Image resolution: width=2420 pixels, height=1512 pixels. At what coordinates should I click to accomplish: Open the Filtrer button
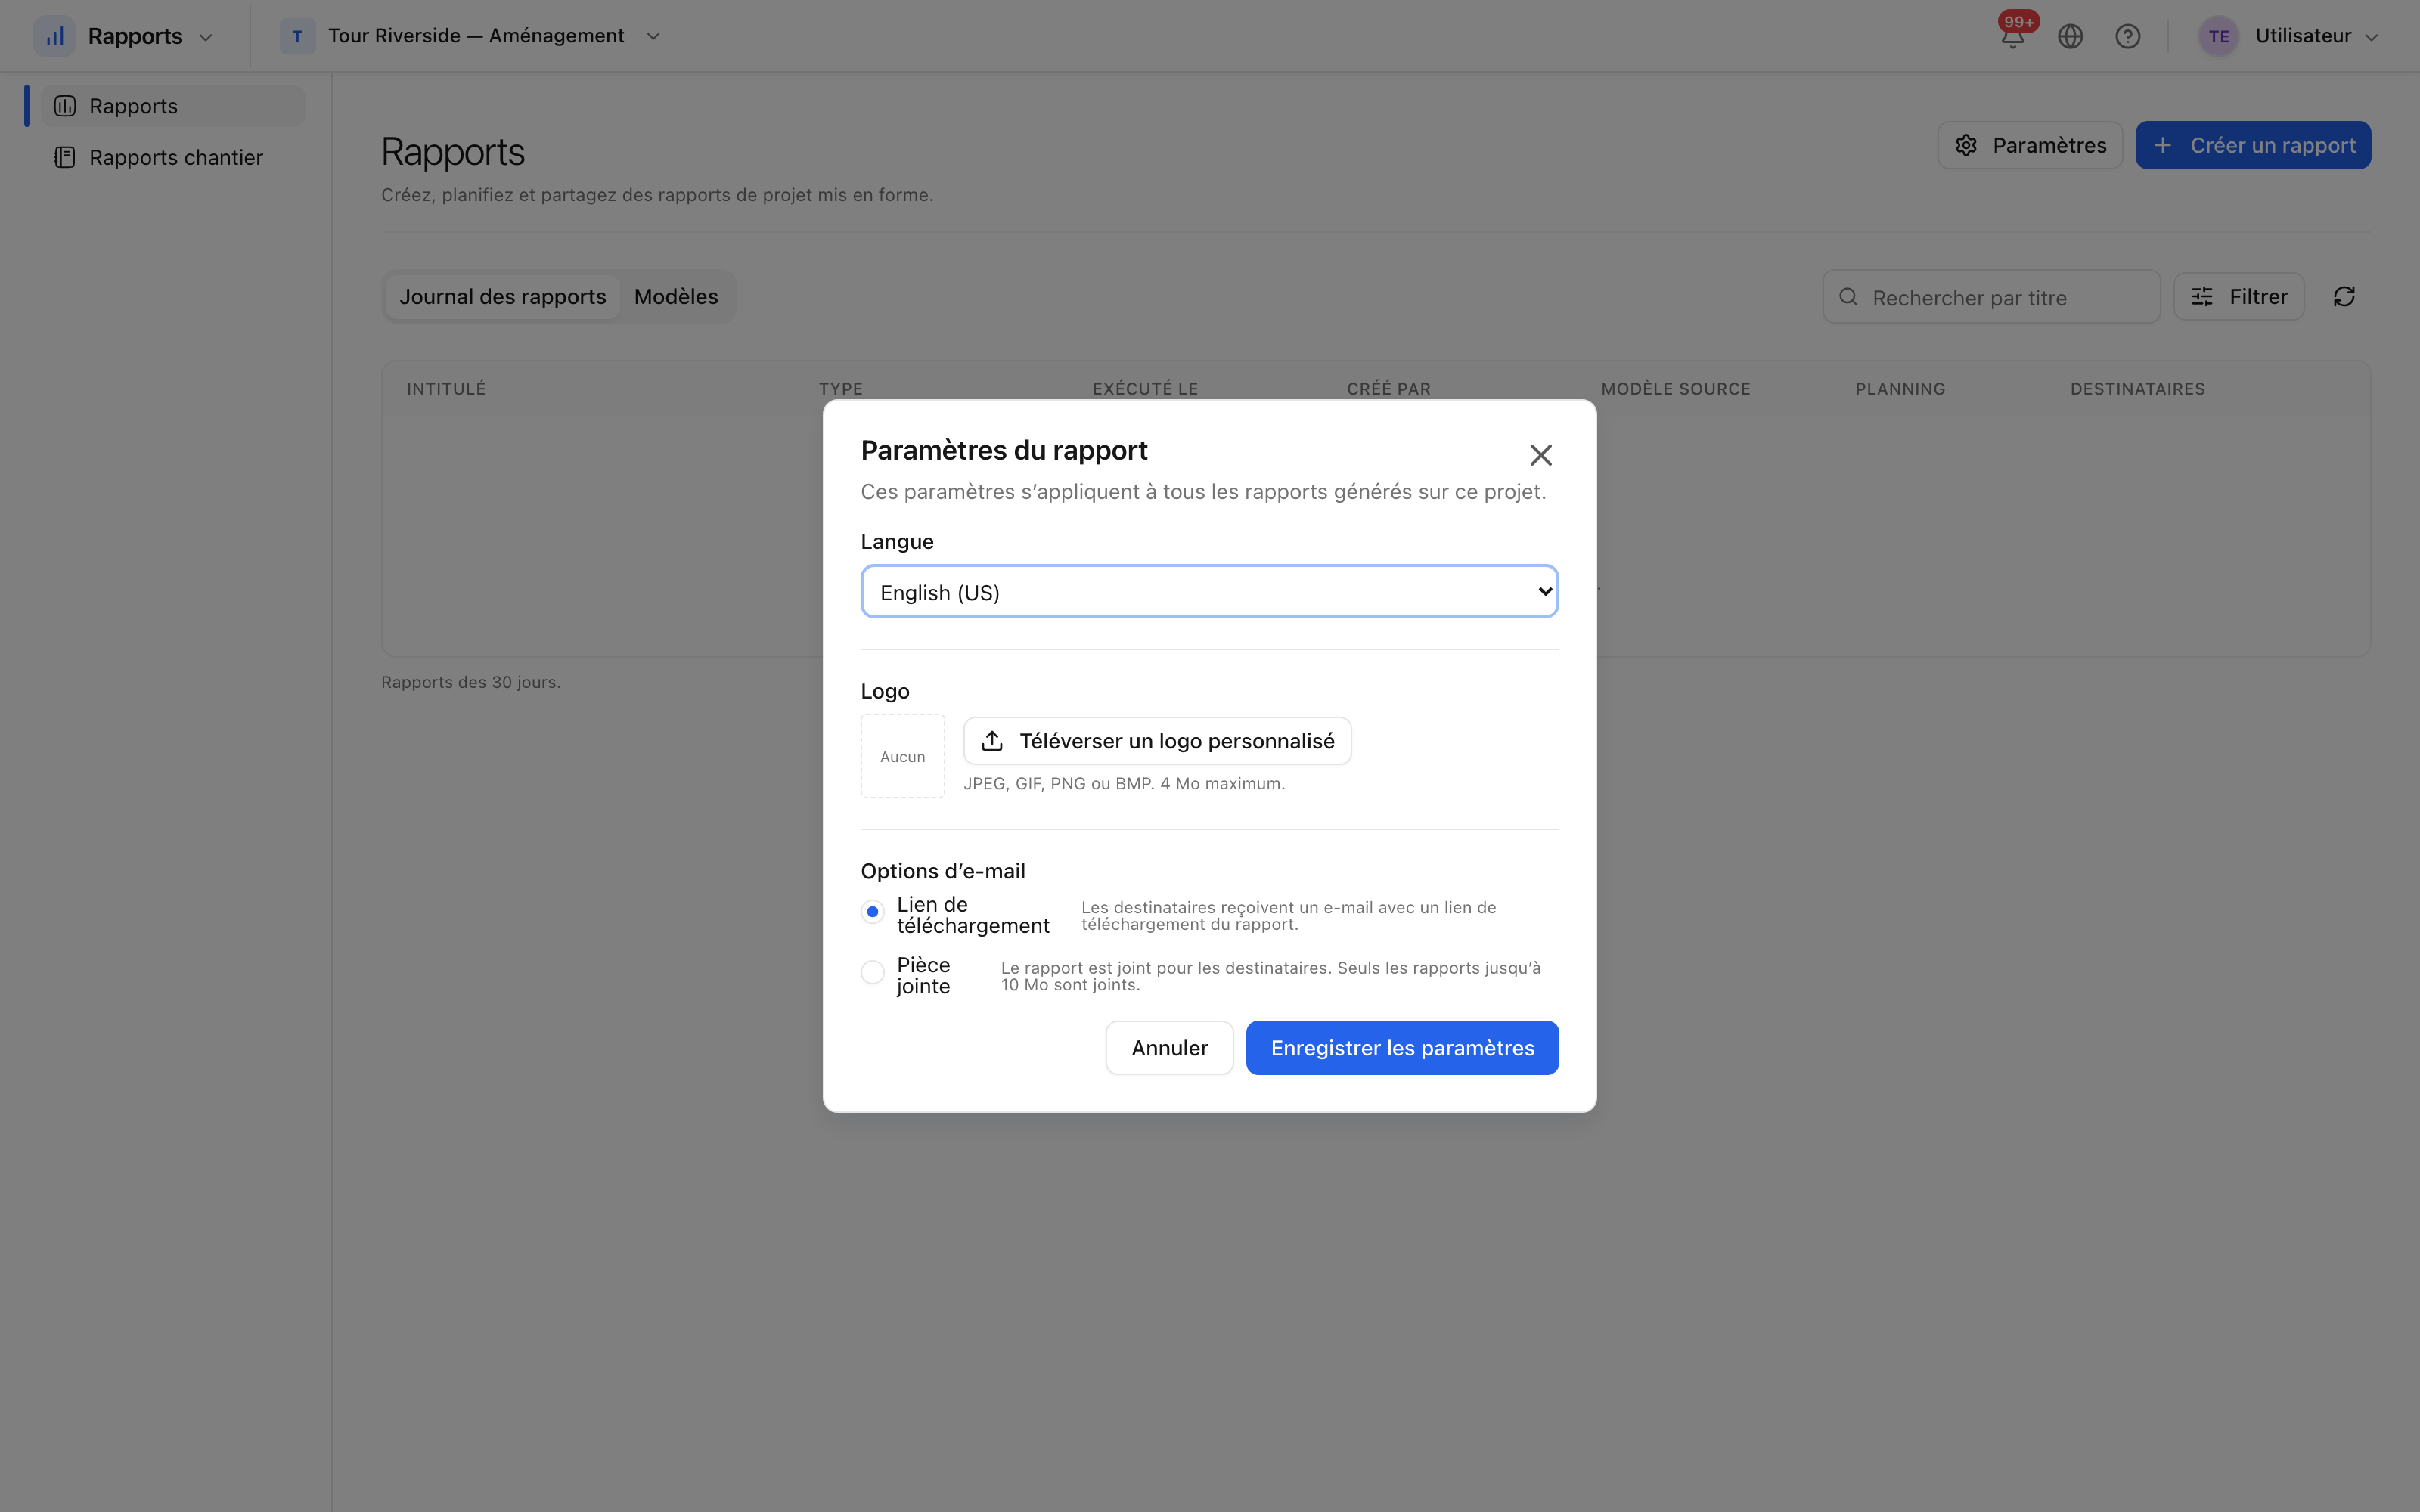pyautogui.click(x=2238, y=297)
